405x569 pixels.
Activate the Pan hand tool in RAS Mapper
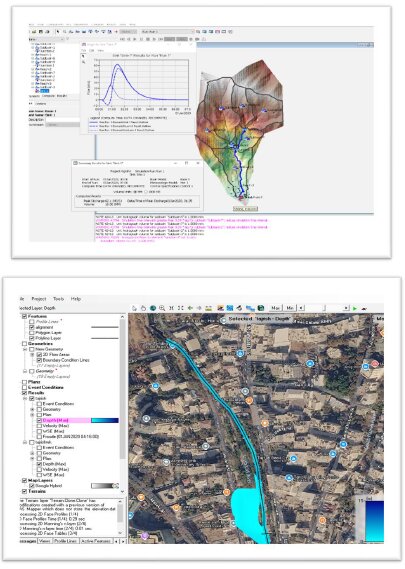tap(143, 308)
